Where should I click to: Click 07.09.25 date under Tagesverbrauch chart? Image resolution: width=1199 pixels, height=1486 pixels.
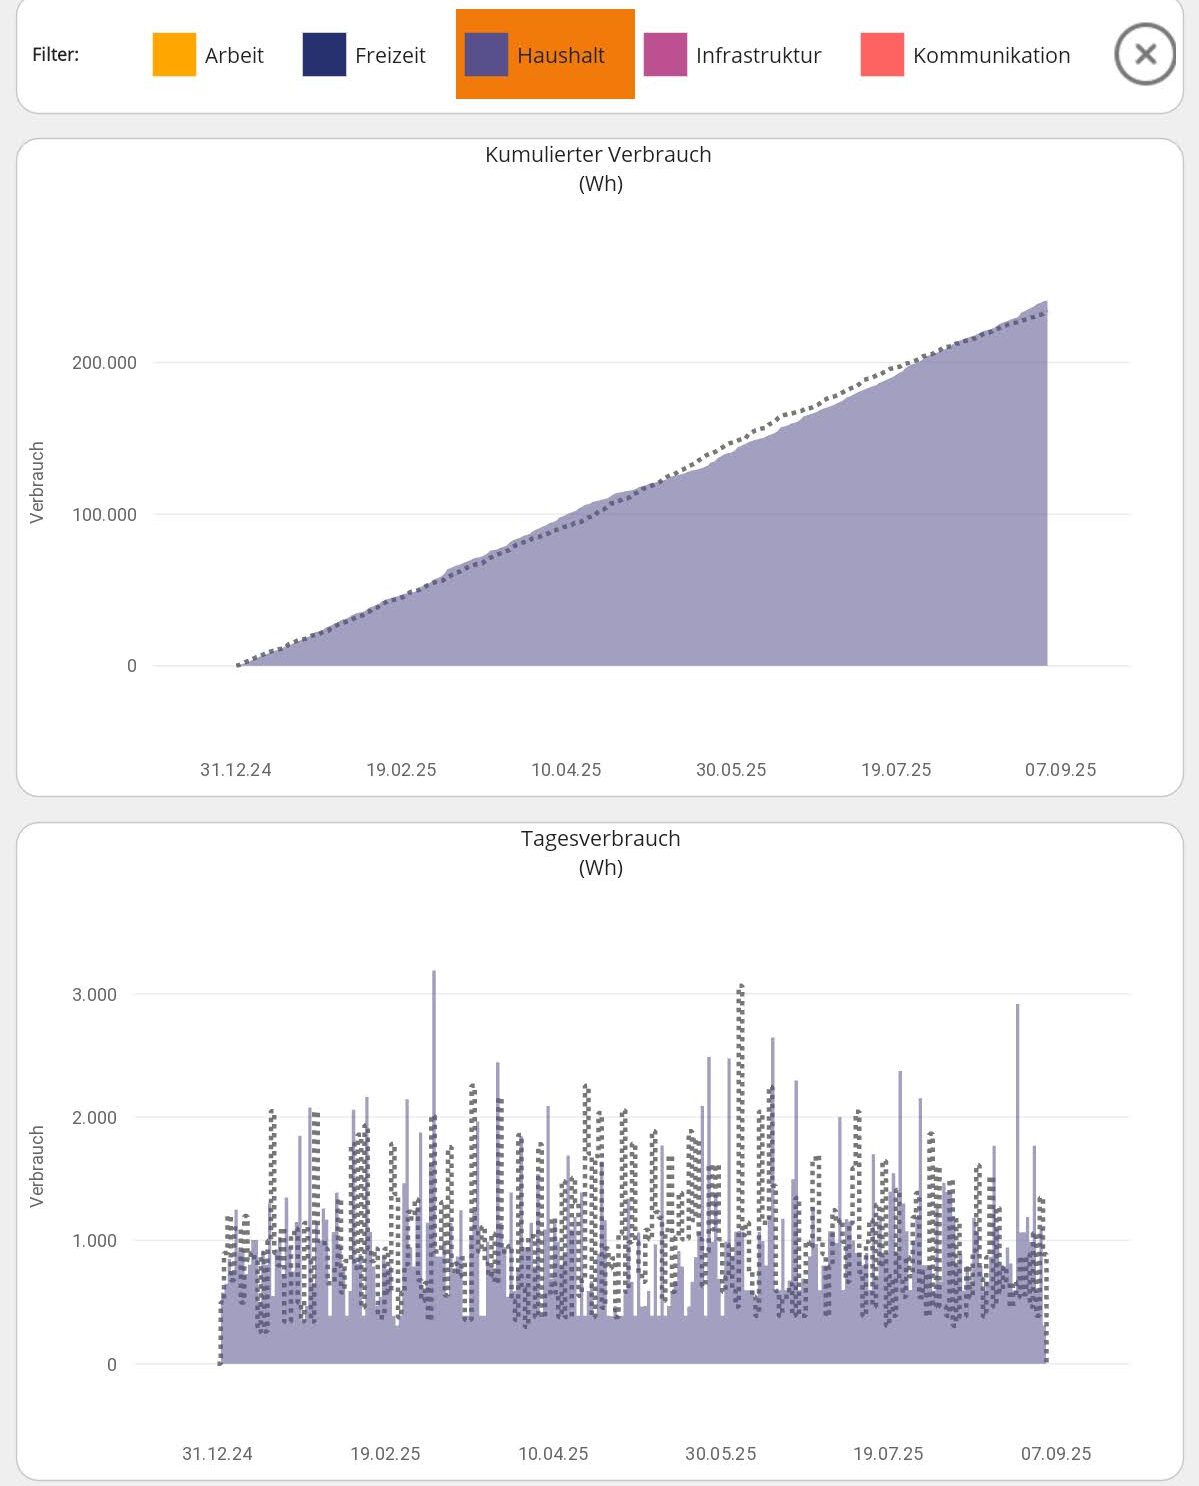click(x=1056, y=1454)
